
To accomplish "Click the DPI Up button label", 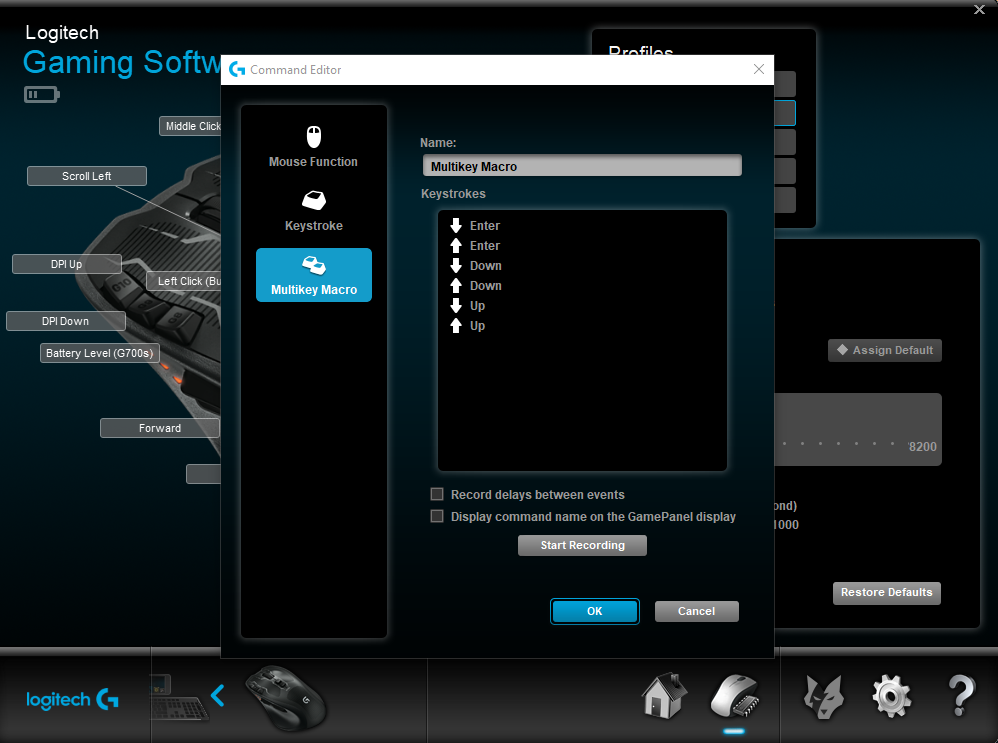I will tap(67, 264).
